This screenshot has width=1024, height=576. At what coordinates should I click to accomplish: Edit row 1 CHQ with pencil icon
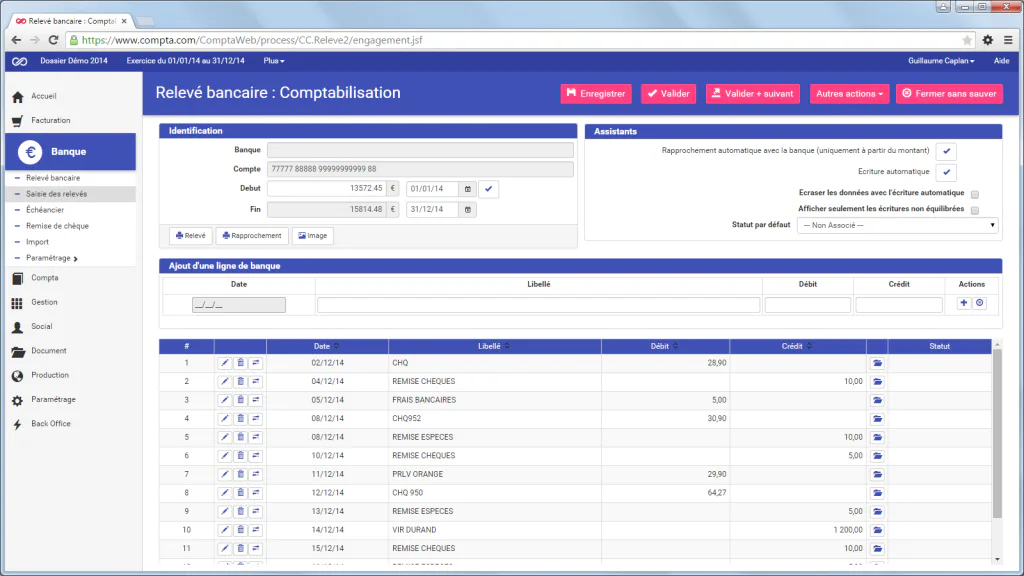coord(225,362)
